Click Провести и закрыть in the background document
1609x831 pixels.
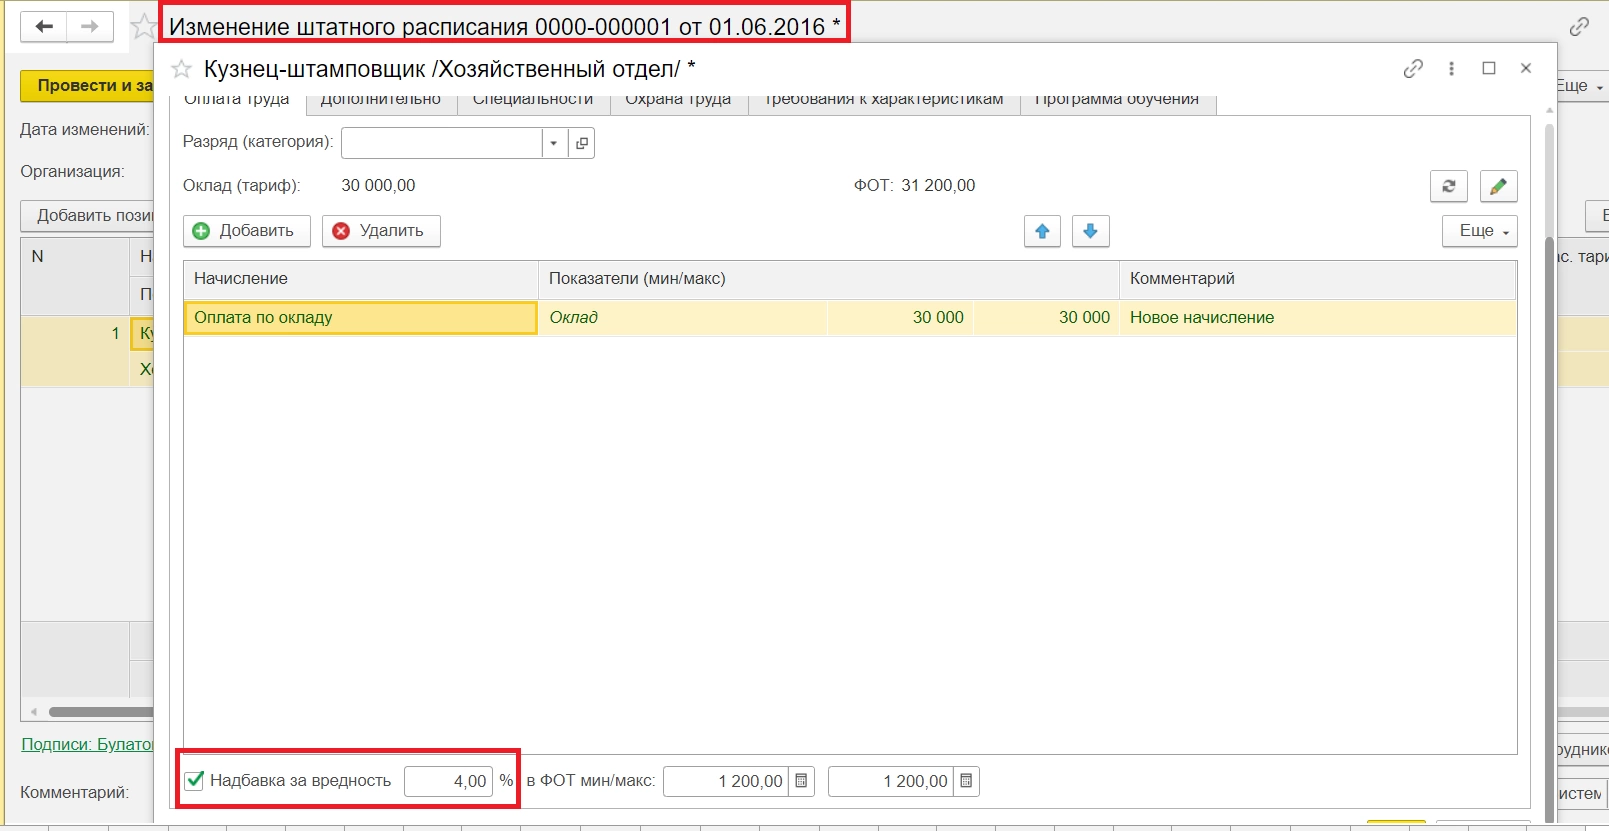[x=88, y=86]
